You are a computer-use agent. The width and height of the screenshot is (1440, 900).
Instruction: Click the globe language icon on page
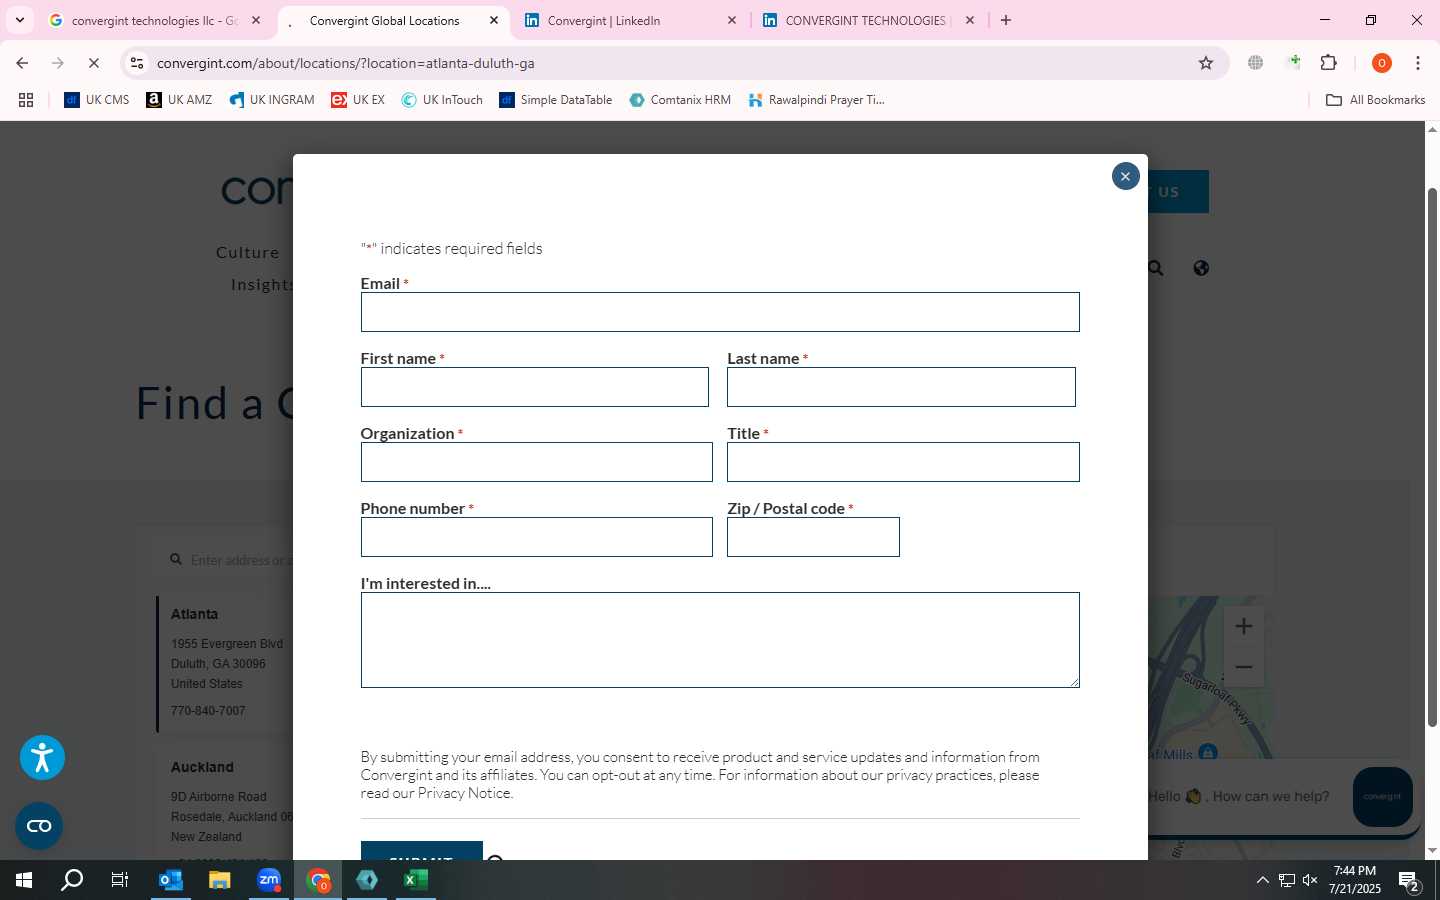(x=1201, y=268)
